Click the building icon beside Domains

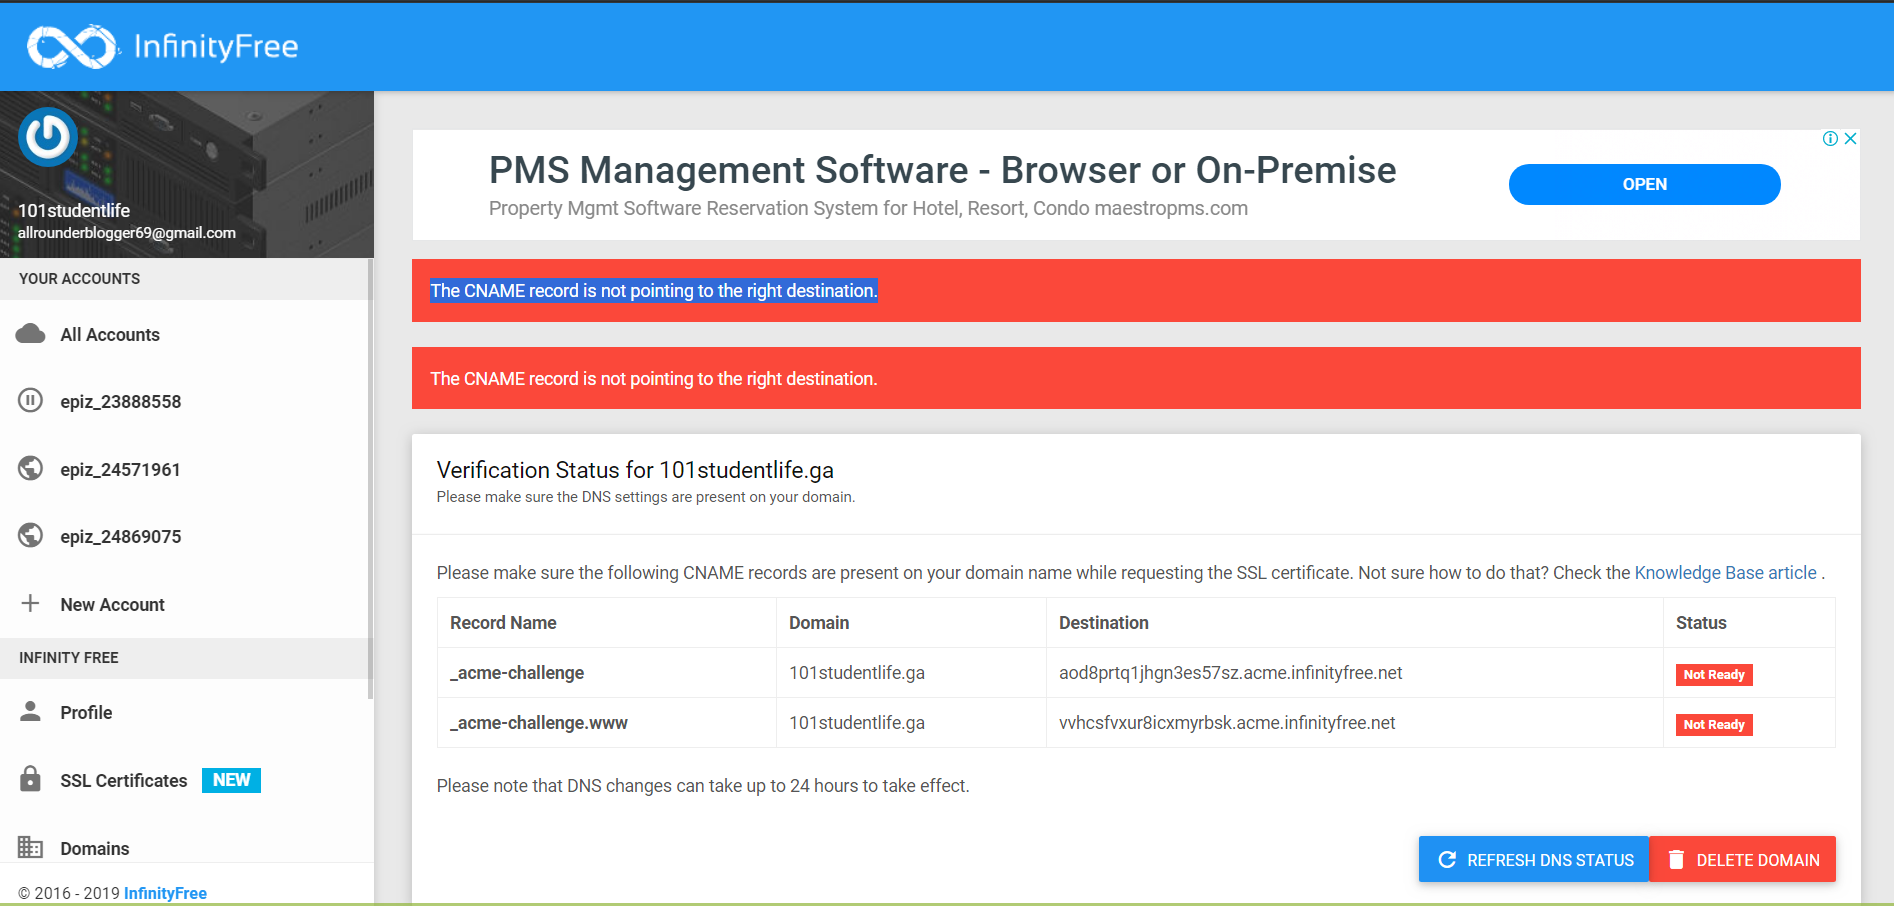point(31,848)
